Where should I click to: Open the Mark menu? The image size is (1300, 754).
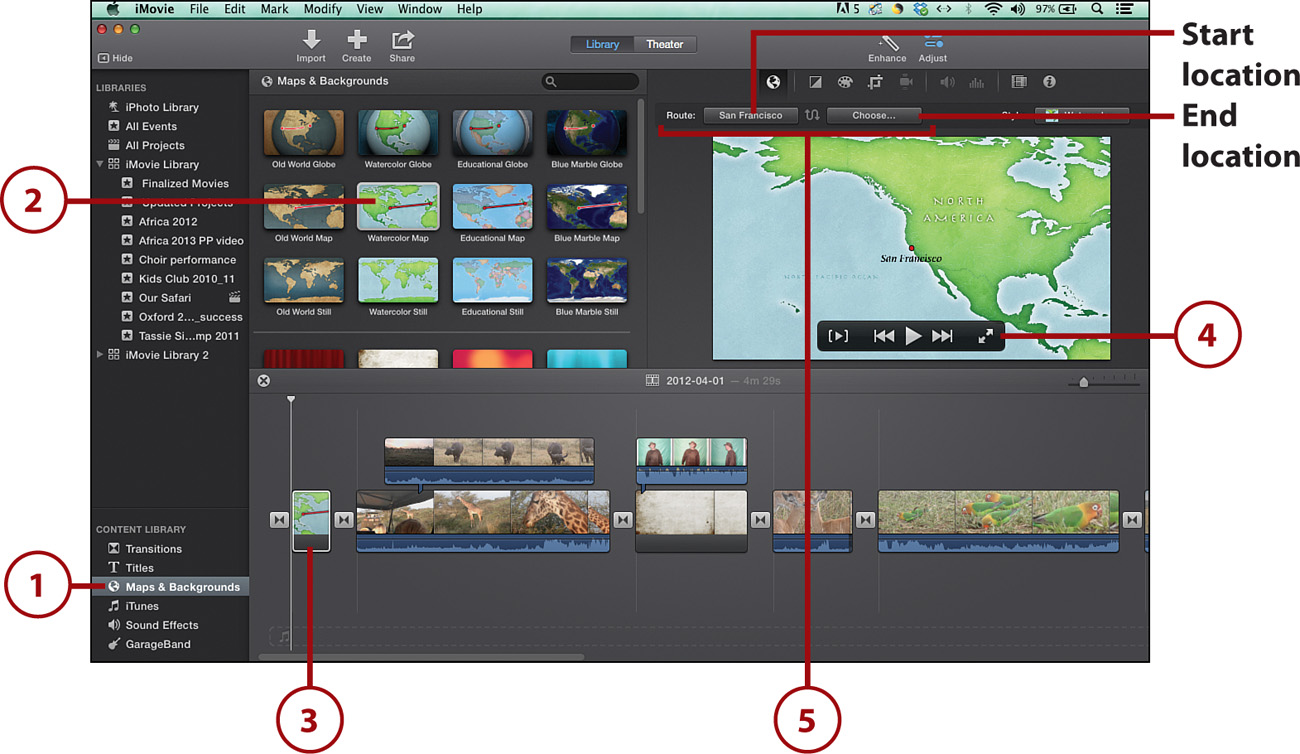tap(274, 9)
